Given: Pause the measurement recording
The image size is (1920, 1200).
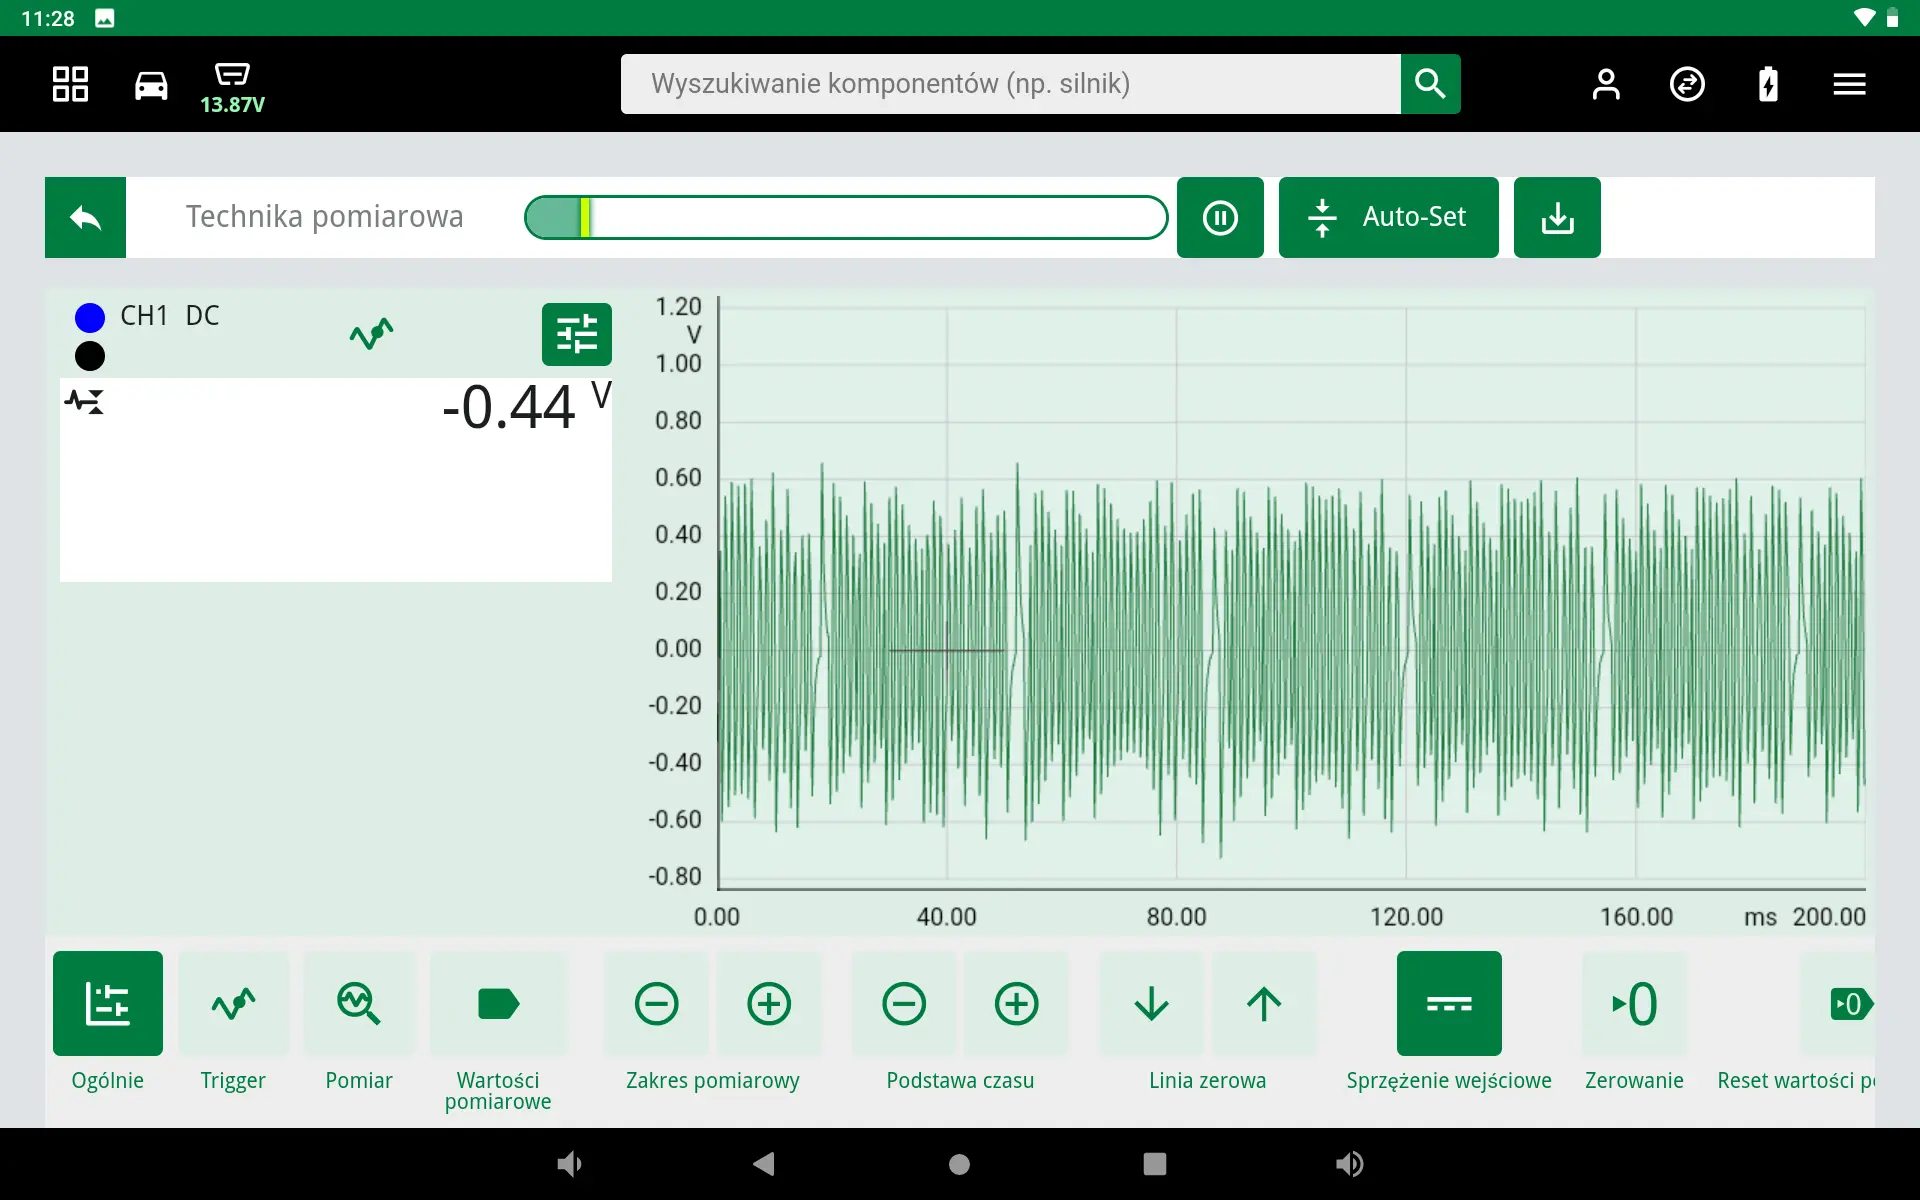Looking at the screenshot, I should (1220, 217).
